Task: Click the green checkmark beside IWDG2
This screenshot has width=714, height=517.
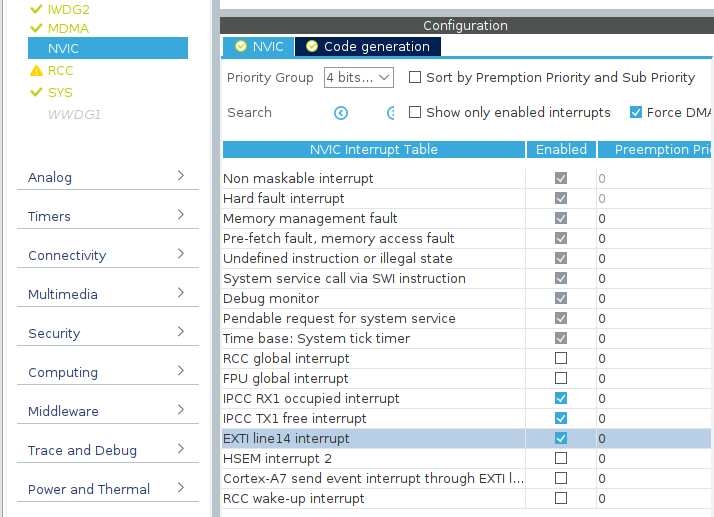Action: (x=36, y=9)
